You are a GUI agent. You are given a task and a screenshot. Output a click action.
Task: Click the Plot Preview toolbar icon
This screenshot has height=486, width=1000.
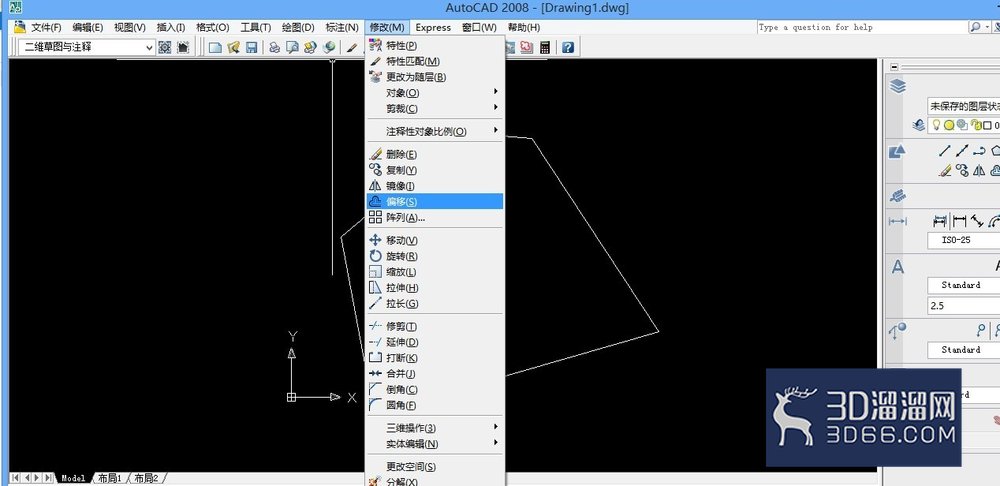[293, 47]
